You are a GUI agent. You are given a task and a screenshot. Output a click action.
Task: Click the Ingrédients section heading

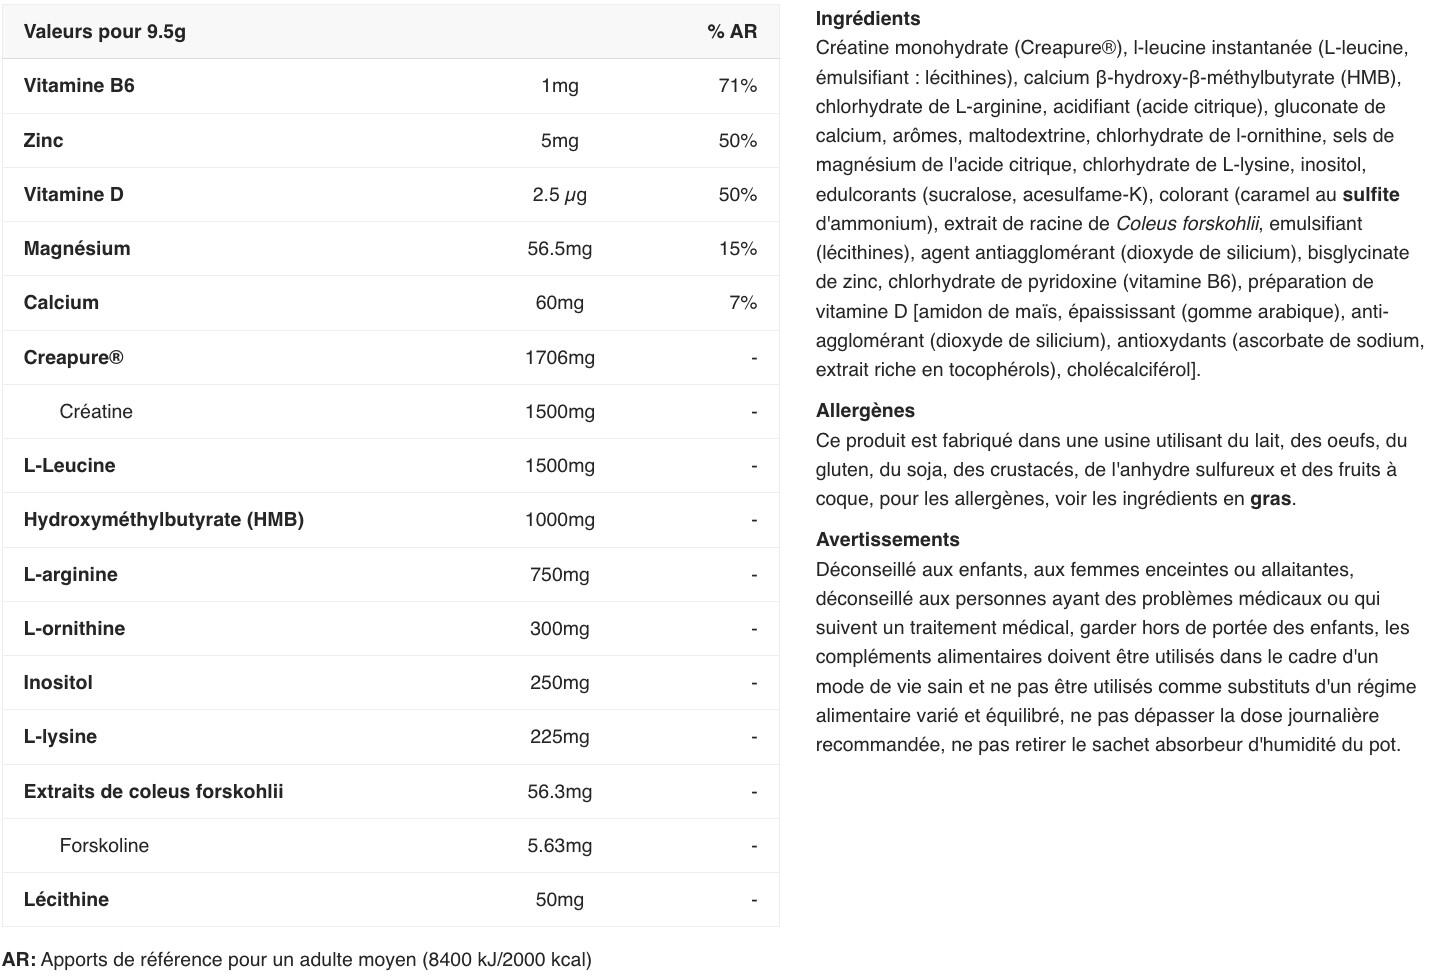pos(868,19)
